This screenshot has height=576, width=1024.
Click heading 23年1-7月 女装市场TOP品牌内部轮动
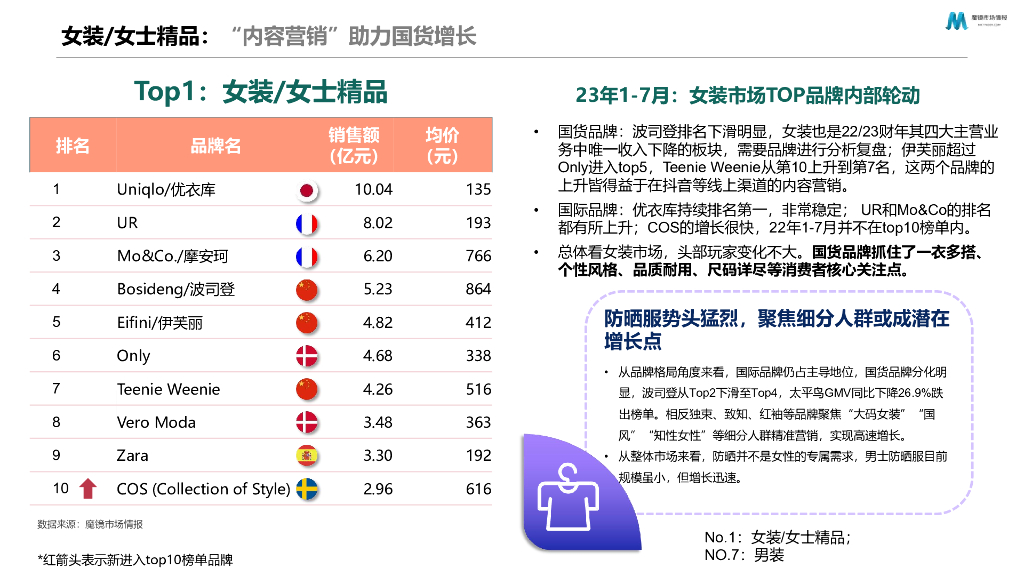click(x=748, y=95)
